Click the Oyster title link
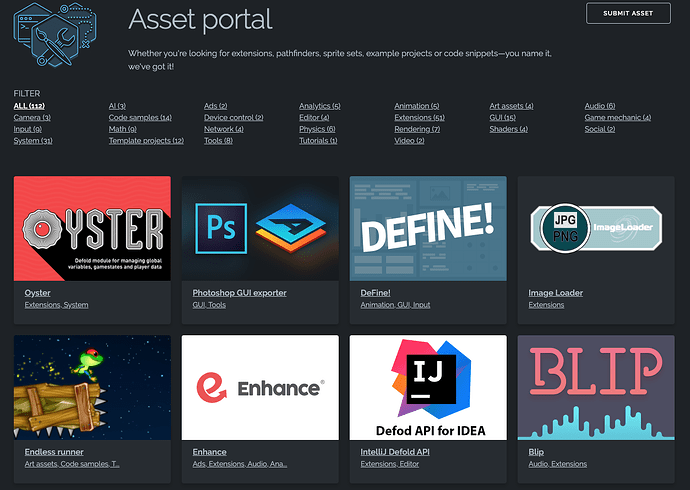Viewport: 690px width, 490px height. [x=38, y=293]
